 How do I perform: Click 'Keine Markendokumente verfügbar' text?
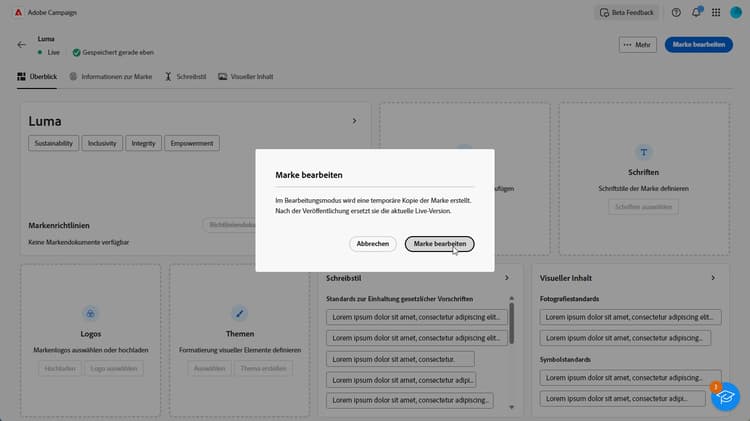click(78, 242)
